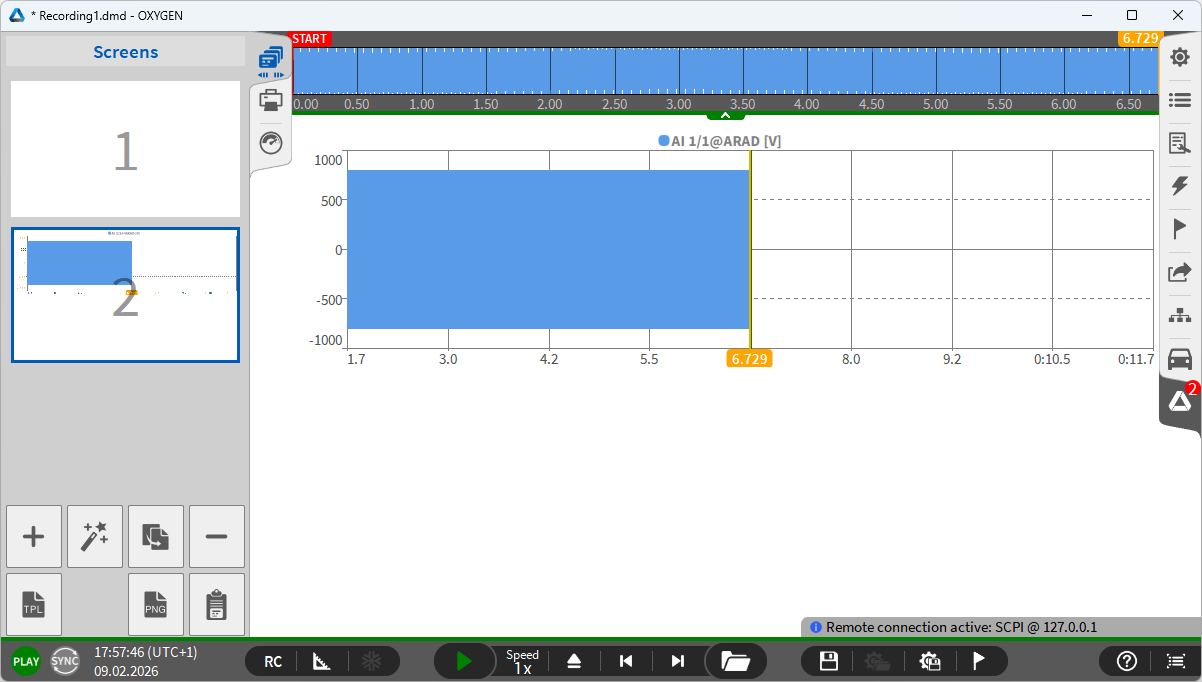The height and width of the screenshot is (682, 1202).
Task: Toggle the RC remote control button
Action: click(273, 661)
